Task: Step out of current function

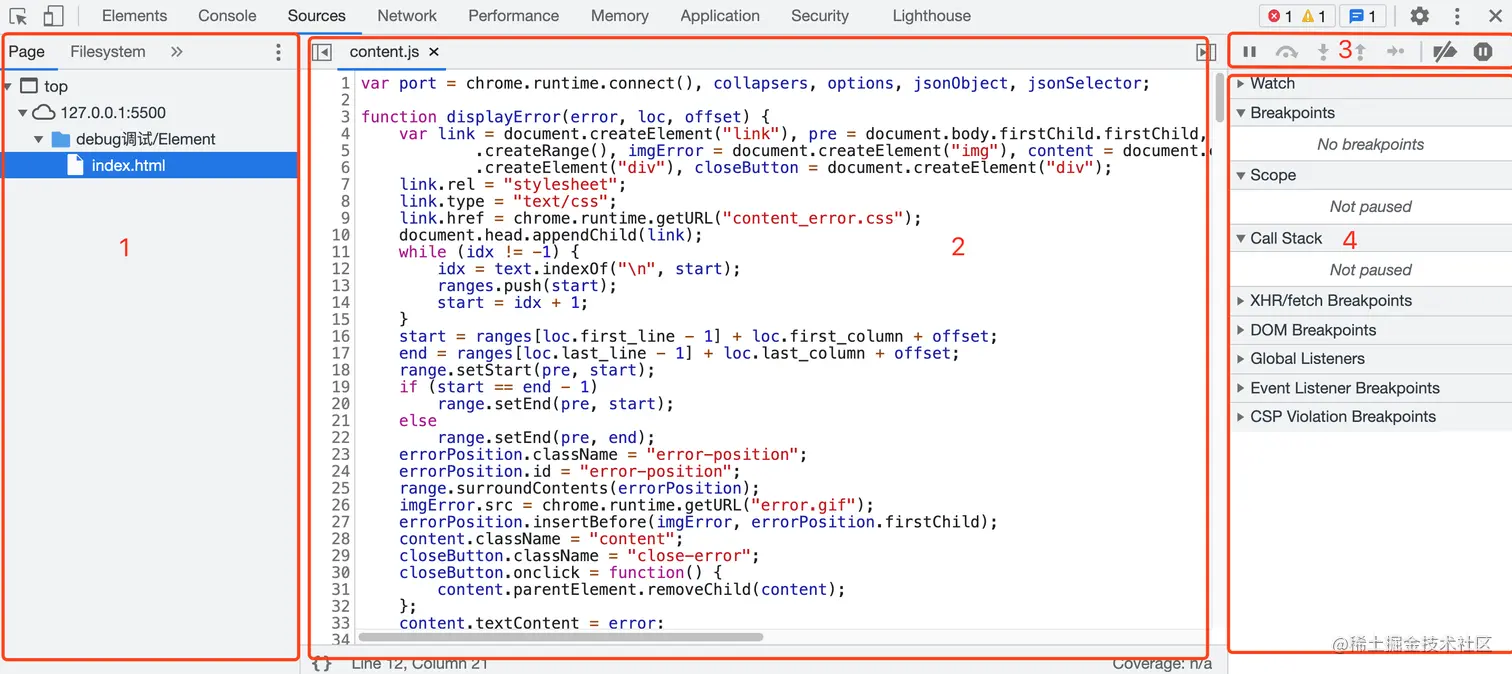Action: pos(1360,52)
